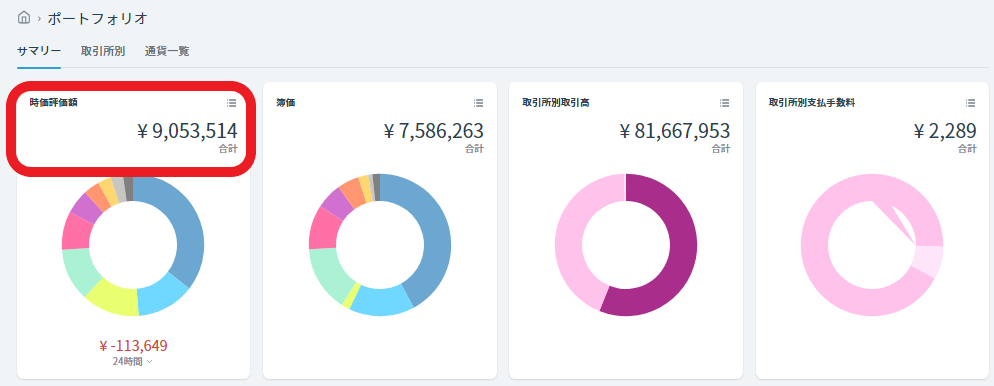Image resolution: width=994 pixels, height=386 pixels.
Task: Open list menu icon on 取引所別支払手数料 card
Action: pyautogui.click(x=971, y=103)
